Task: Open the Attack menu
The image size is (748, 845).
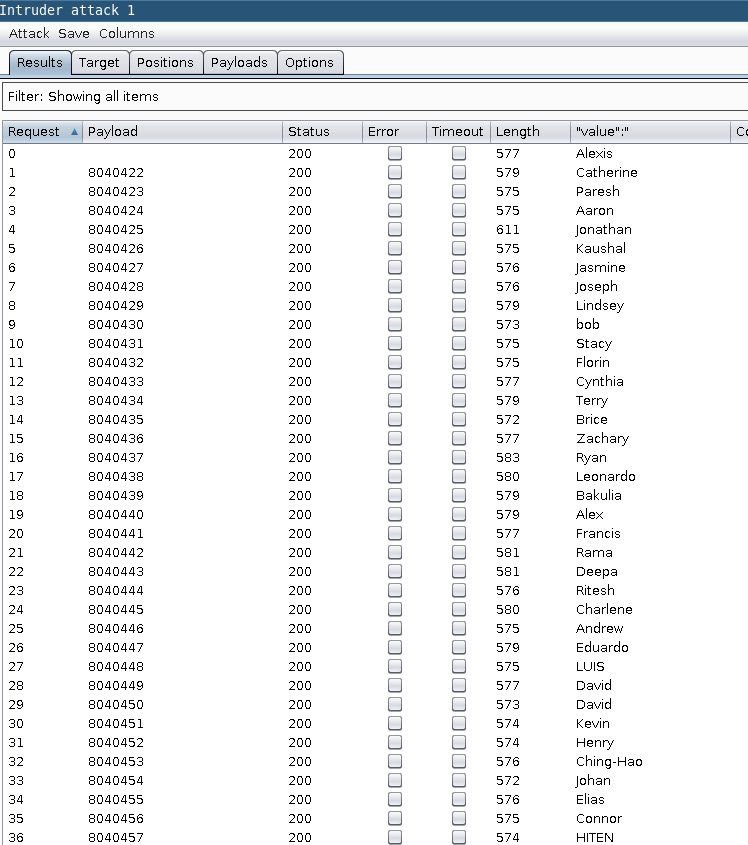Action: (29, 33)
